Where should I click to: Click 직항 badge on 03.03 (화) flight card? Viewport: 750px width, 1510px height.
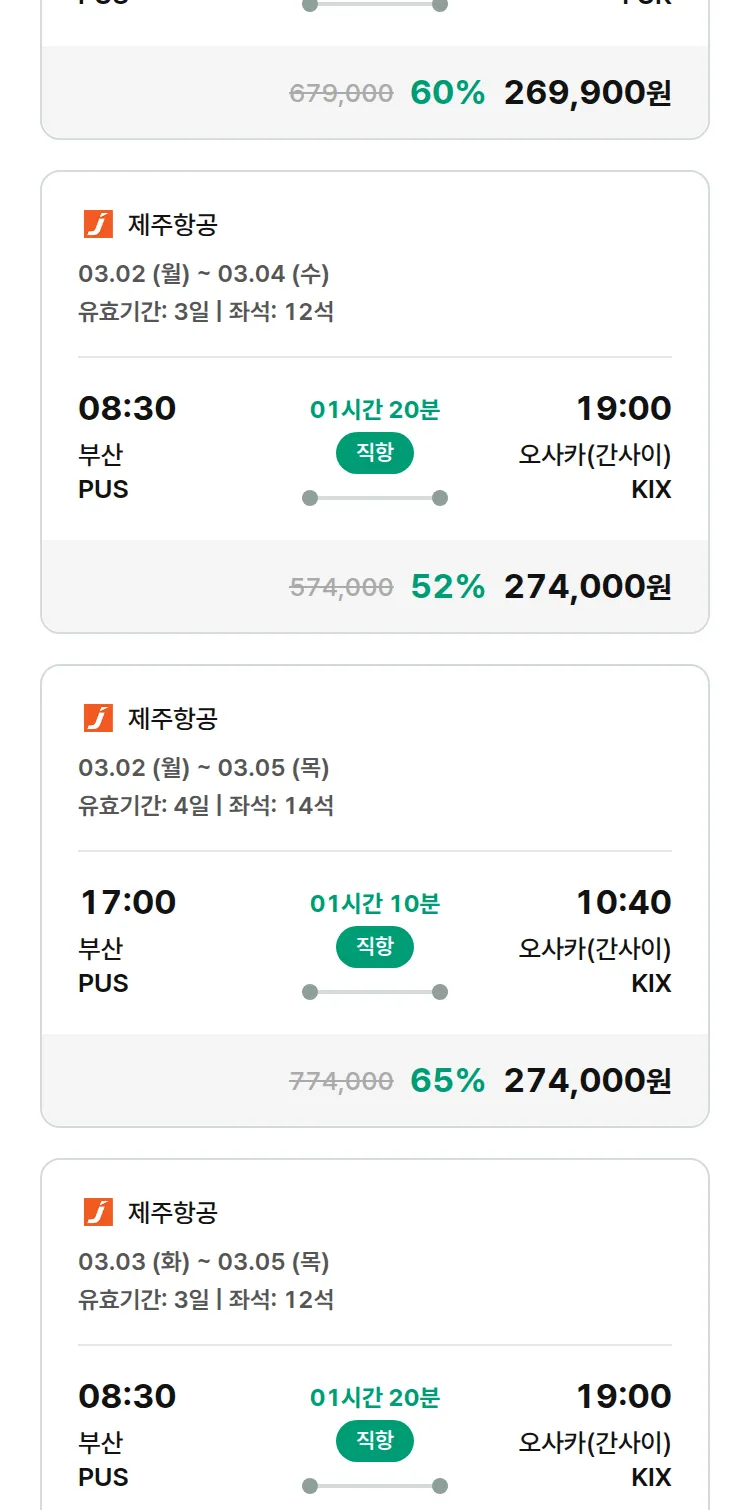click(375, 1441)
